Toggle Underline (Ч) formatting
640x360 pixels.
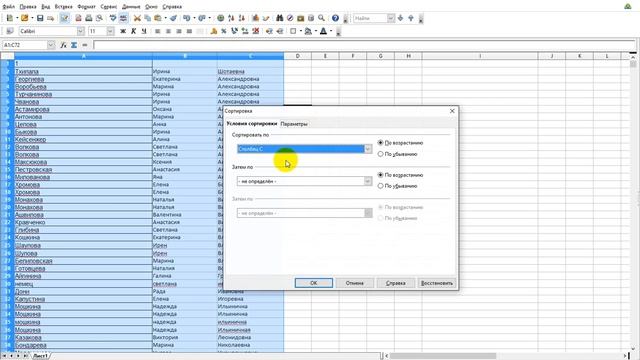pos(144,31)
